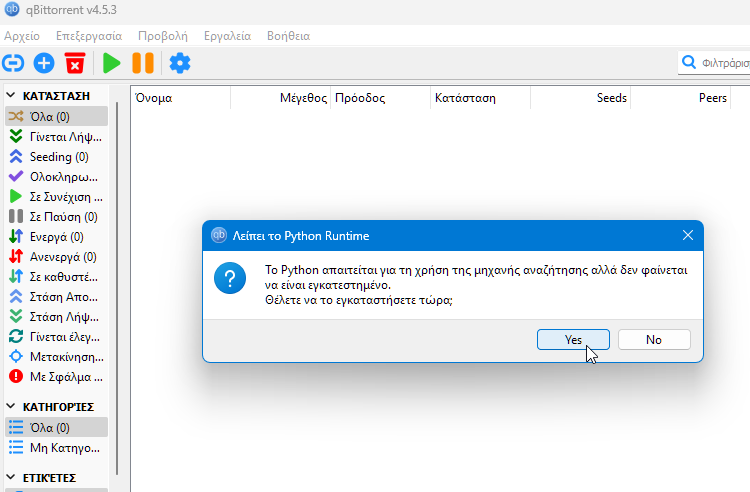Sort by the Peers column header
The width and height of the screenshot is (750, 492).
point(680,98)
